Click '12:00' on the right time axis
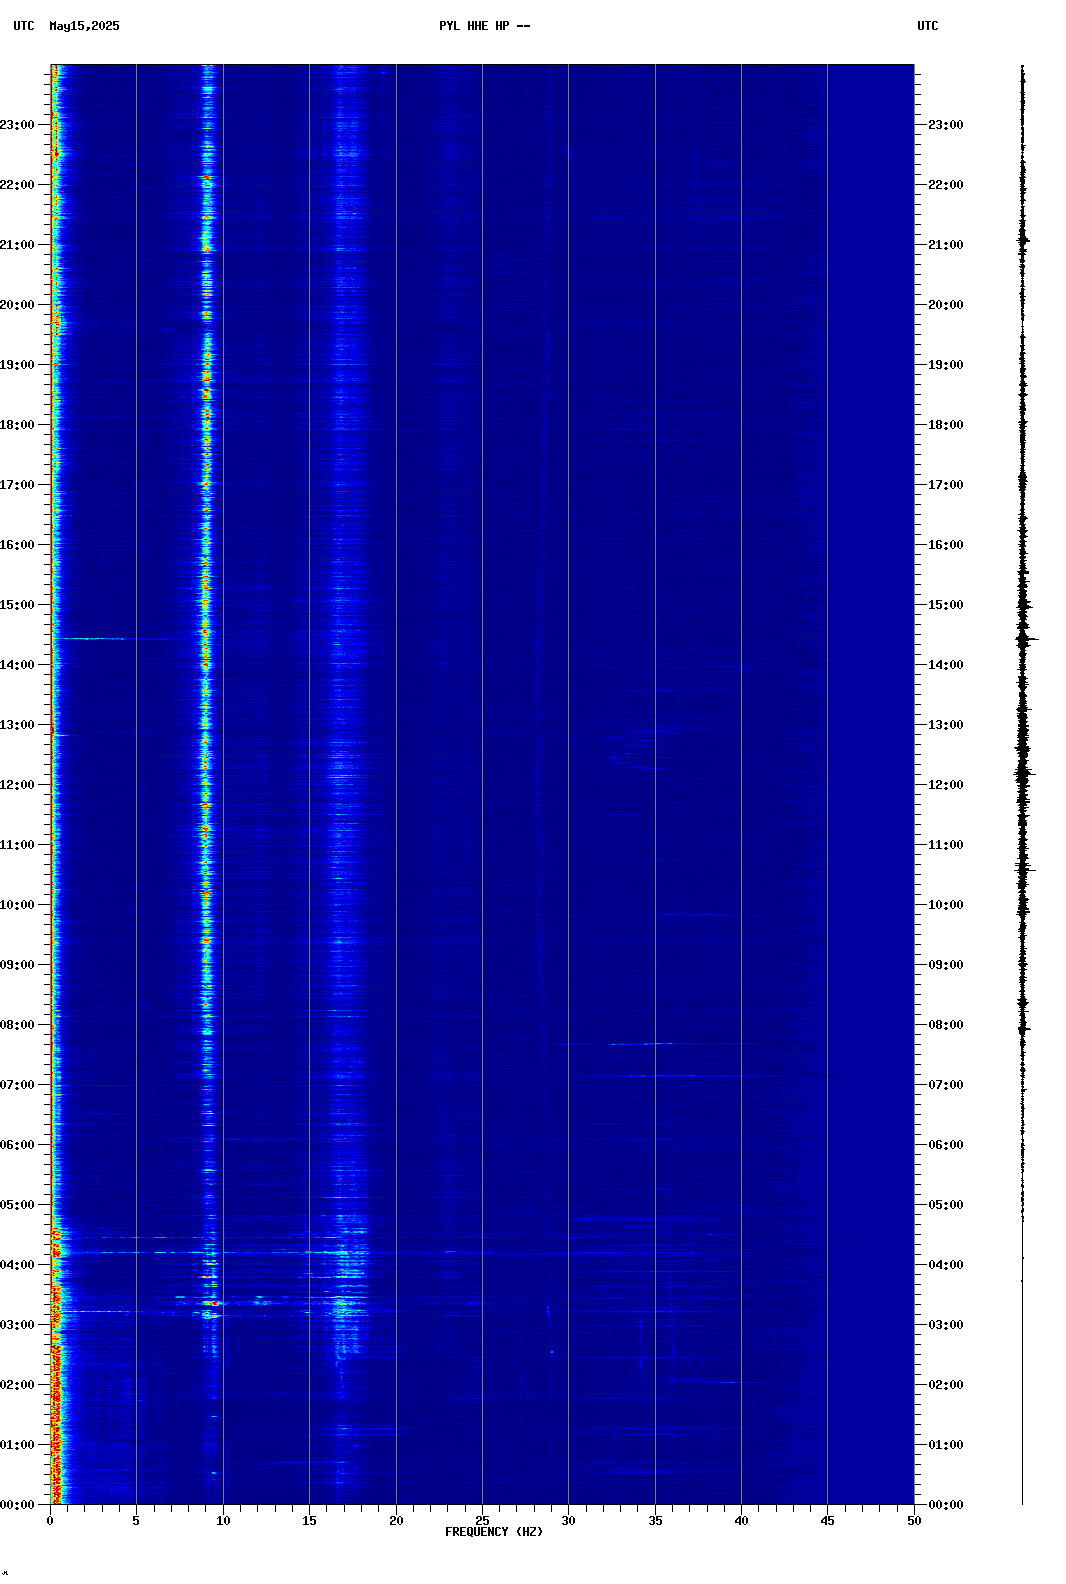Viewport: 1066px width, 1584px height. tap(946, 785)
